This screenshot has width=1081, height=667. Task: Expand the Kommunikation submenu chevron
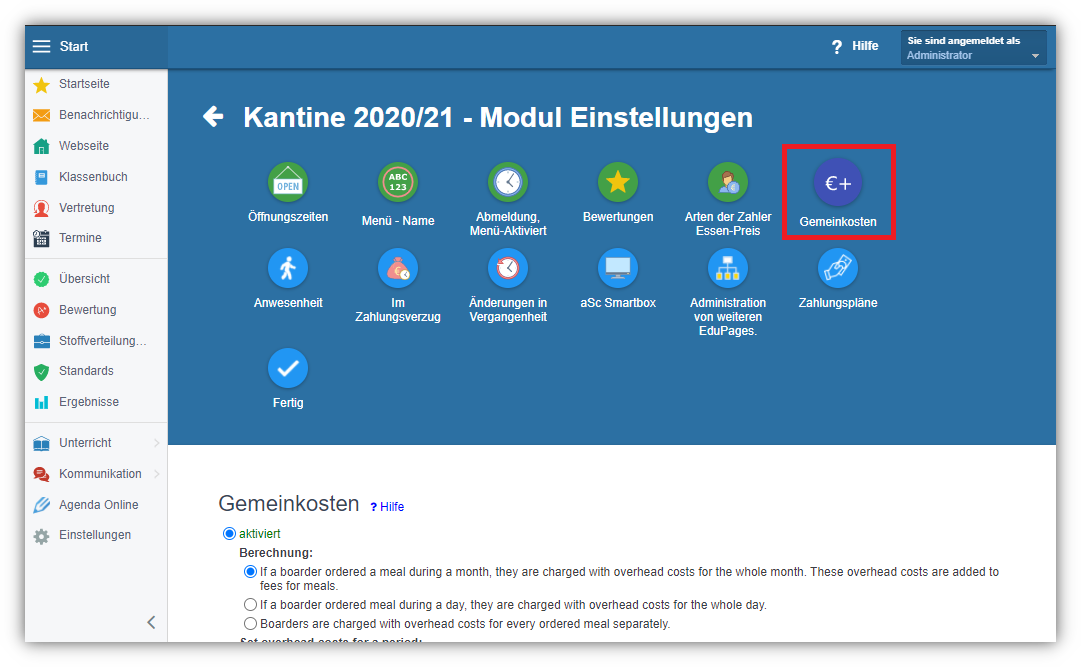[156, 474]
